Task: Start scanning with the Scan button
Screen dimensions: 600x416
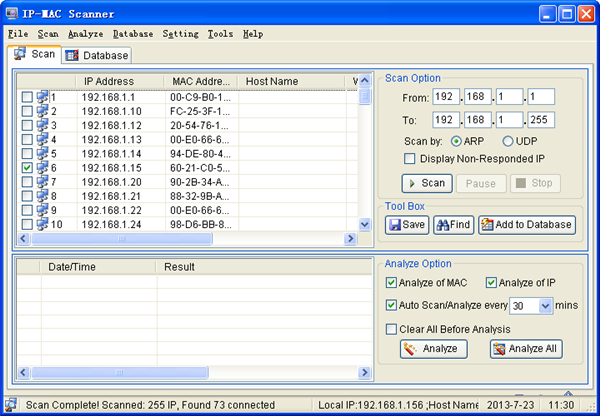Action: [427, 183]
